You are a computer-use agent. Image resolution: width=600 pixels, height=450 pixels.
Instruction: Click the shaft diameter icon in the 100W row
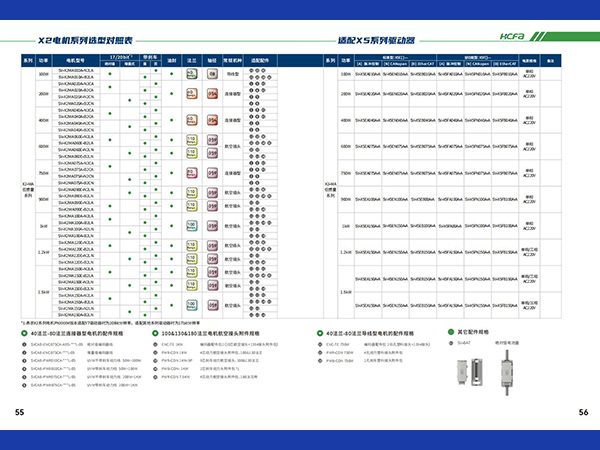tap(212, 74)
